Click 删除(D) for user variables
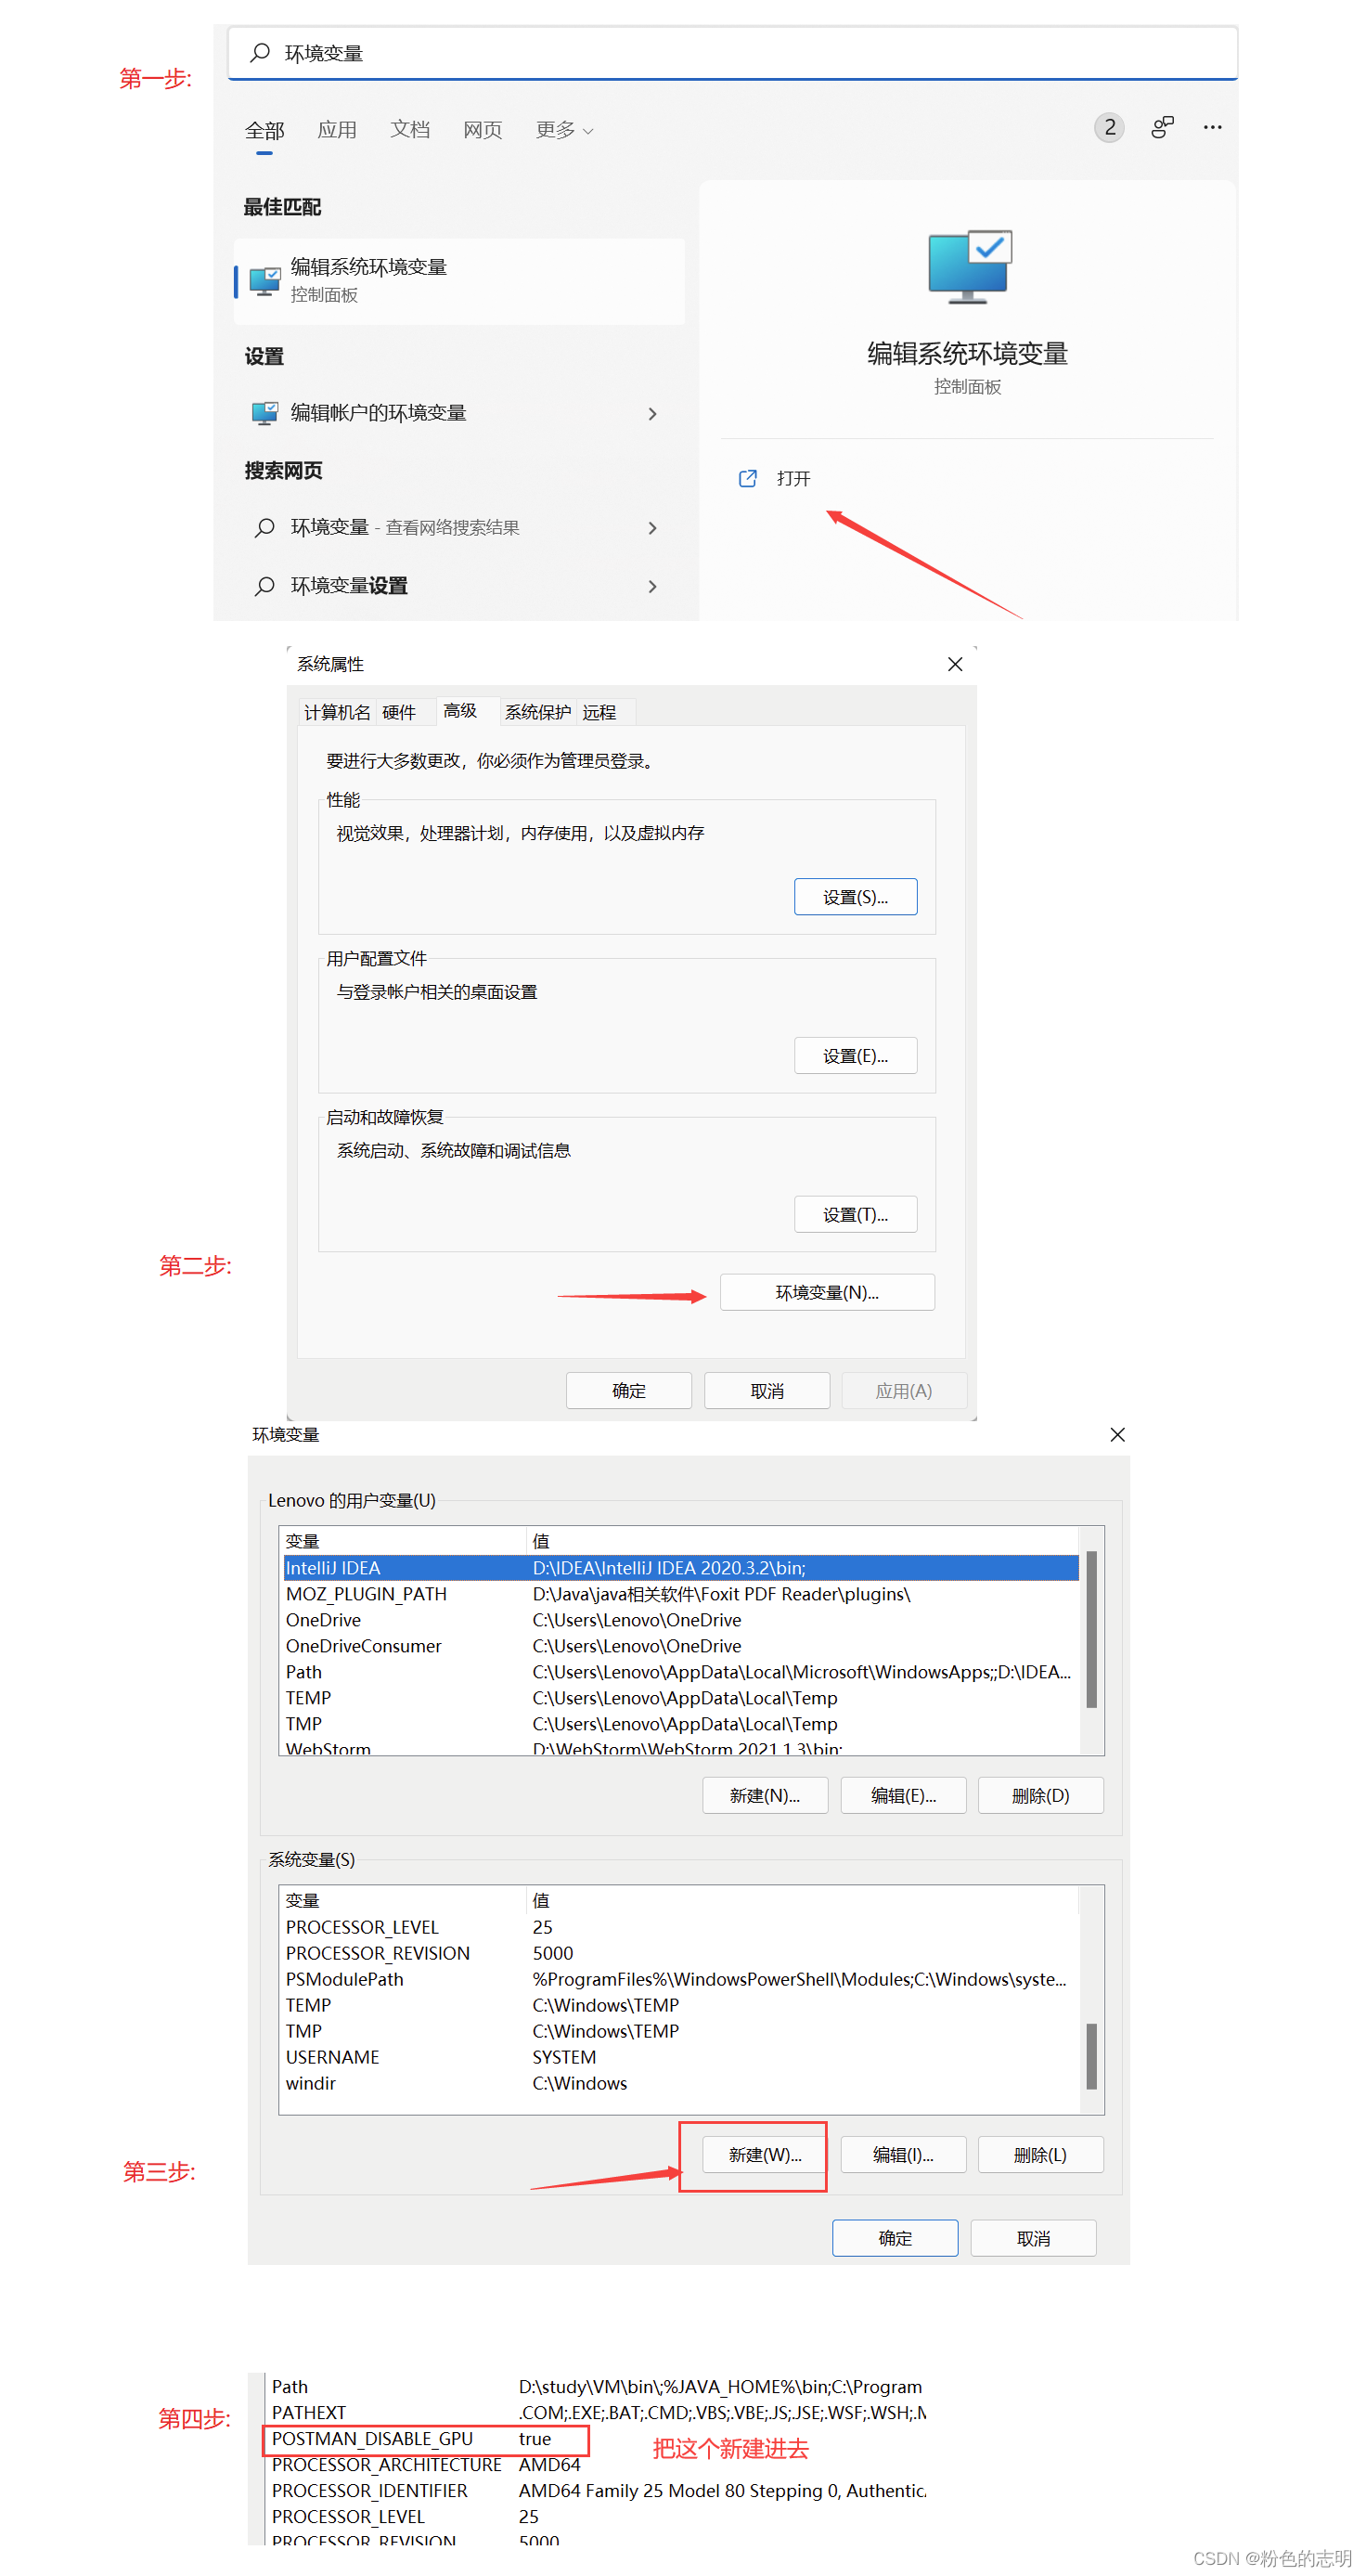This screenshot has height=2576, width=1366. [x=1040, y=1795]
